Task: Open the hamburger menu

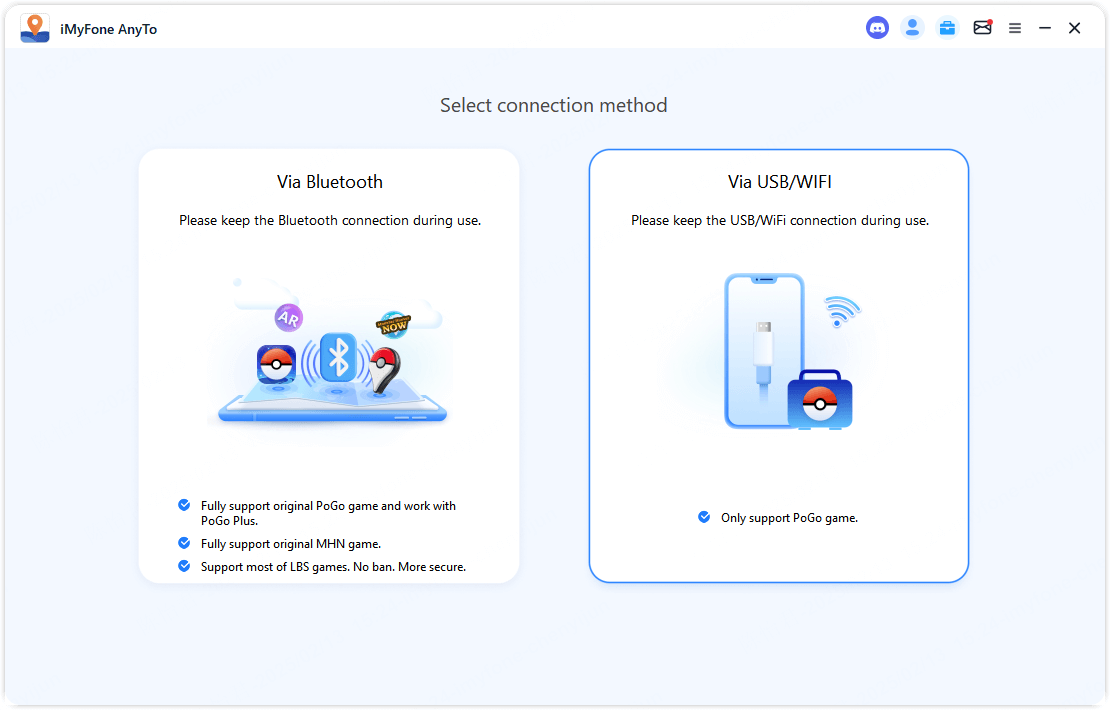Action: 1015,28
